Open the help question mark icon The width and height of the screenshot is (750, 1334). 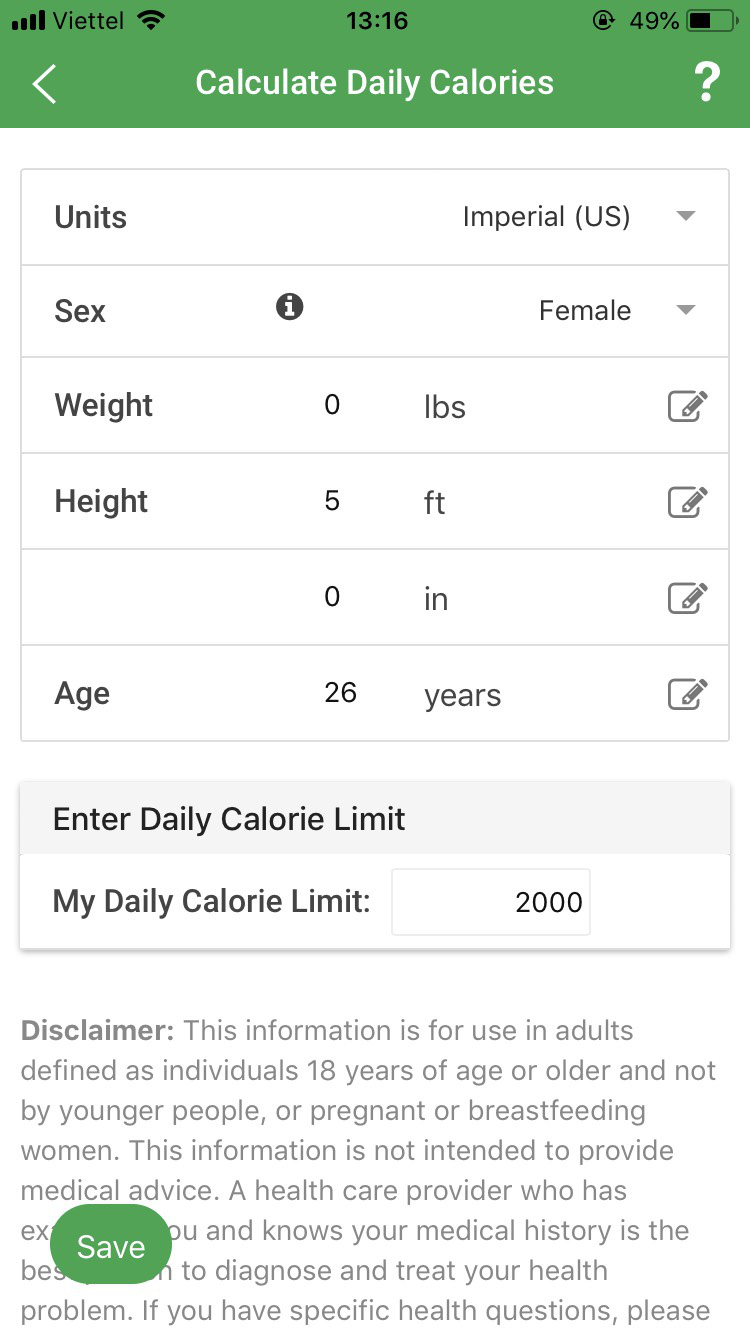tap(706, 83)
